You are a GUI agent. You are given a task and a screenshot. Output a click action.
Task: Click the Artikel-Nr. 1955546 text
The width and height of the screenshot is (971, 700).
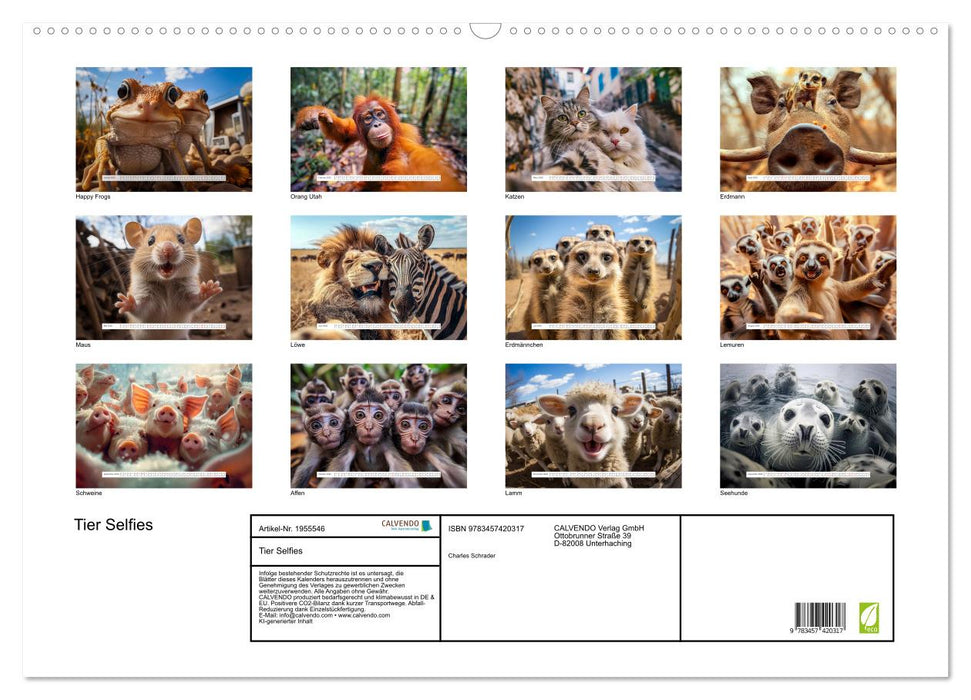[292, 528]
